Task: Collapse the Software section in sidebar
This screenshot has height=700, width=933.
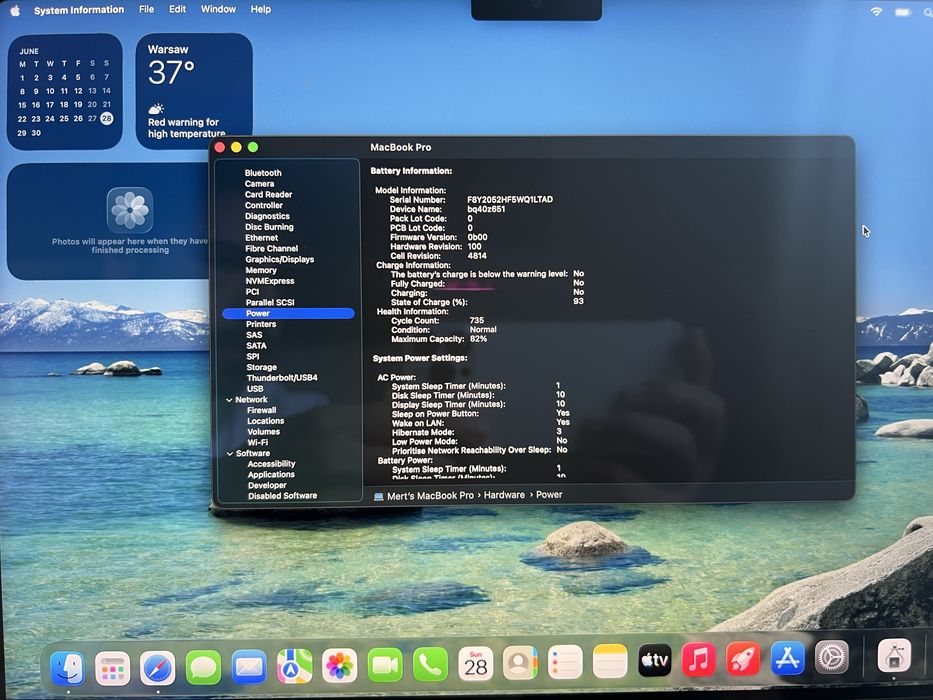Action: (230, 454)
